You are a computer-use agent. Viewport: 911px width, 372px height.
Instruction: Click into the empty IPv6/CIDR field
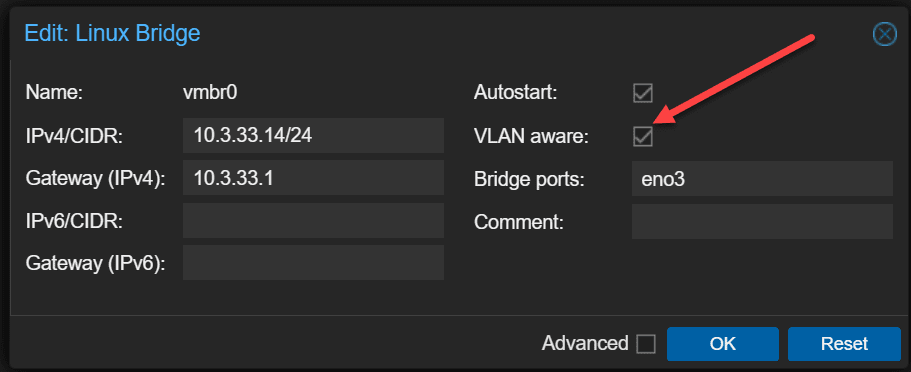(313, 220)
